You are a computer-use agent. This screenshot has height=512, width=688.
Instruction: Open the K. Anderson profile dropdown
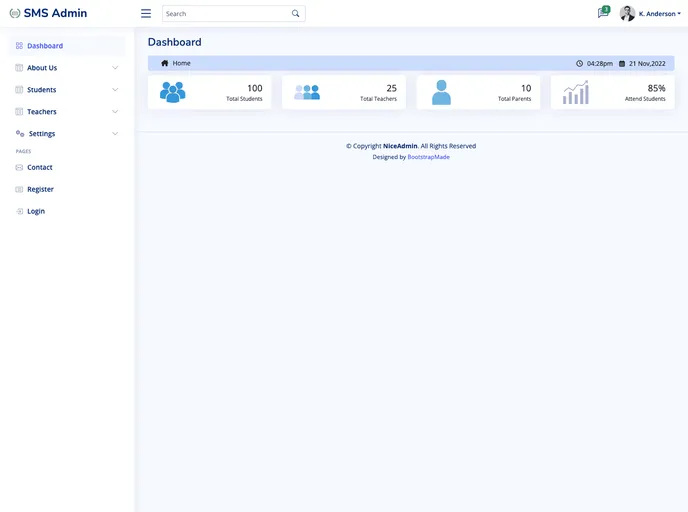(660, 14)
